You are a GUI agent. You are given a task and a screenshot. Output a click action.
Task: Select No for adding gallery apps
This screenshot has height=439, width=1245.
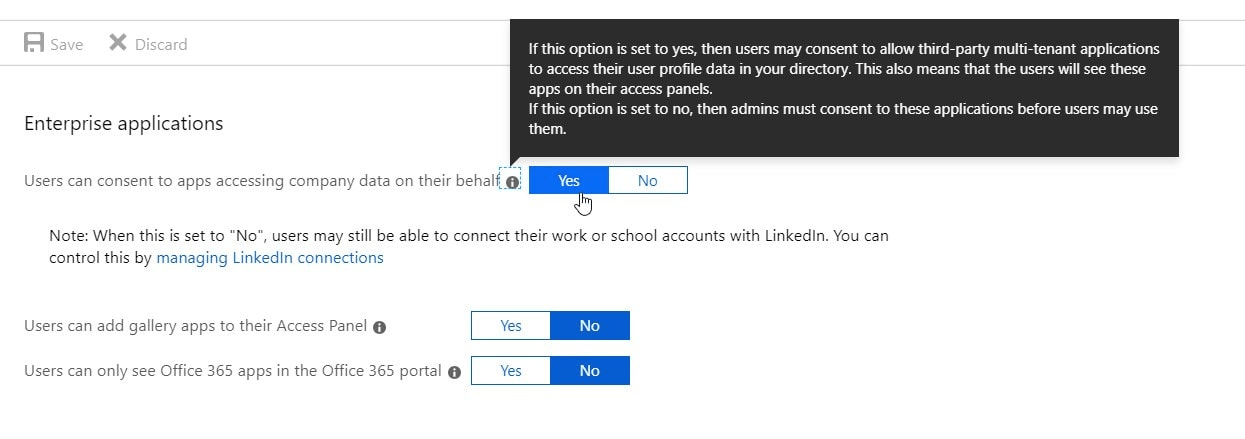point(589,326)
